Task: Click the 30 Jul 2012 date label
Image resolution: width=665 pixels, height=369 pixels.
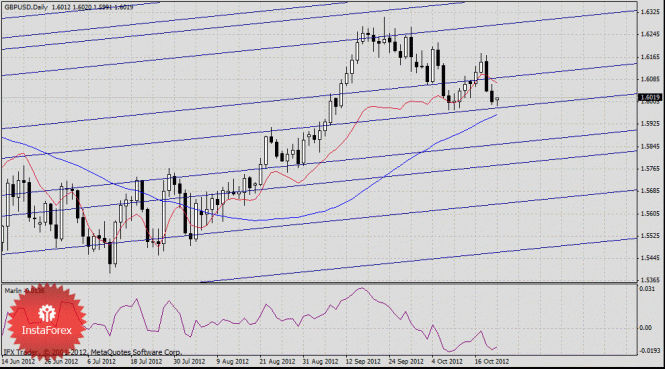Action: pos(189,362)
